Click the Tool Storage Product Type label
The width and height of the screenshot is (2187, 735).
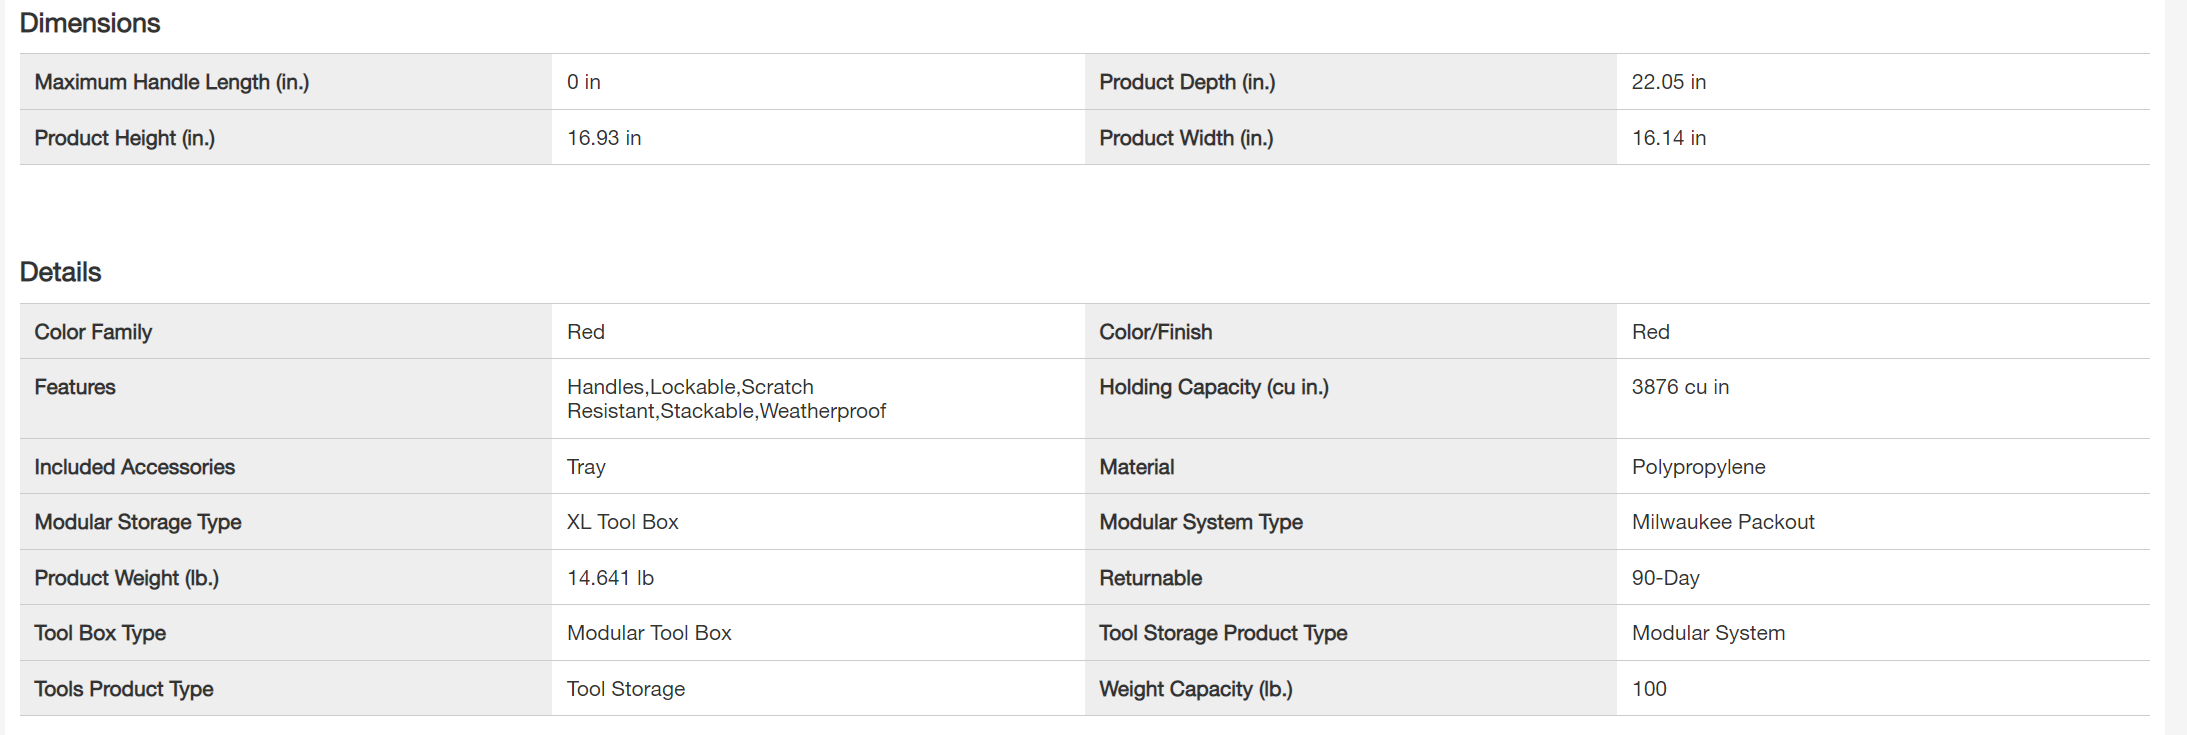click(x=1223, y=633)
